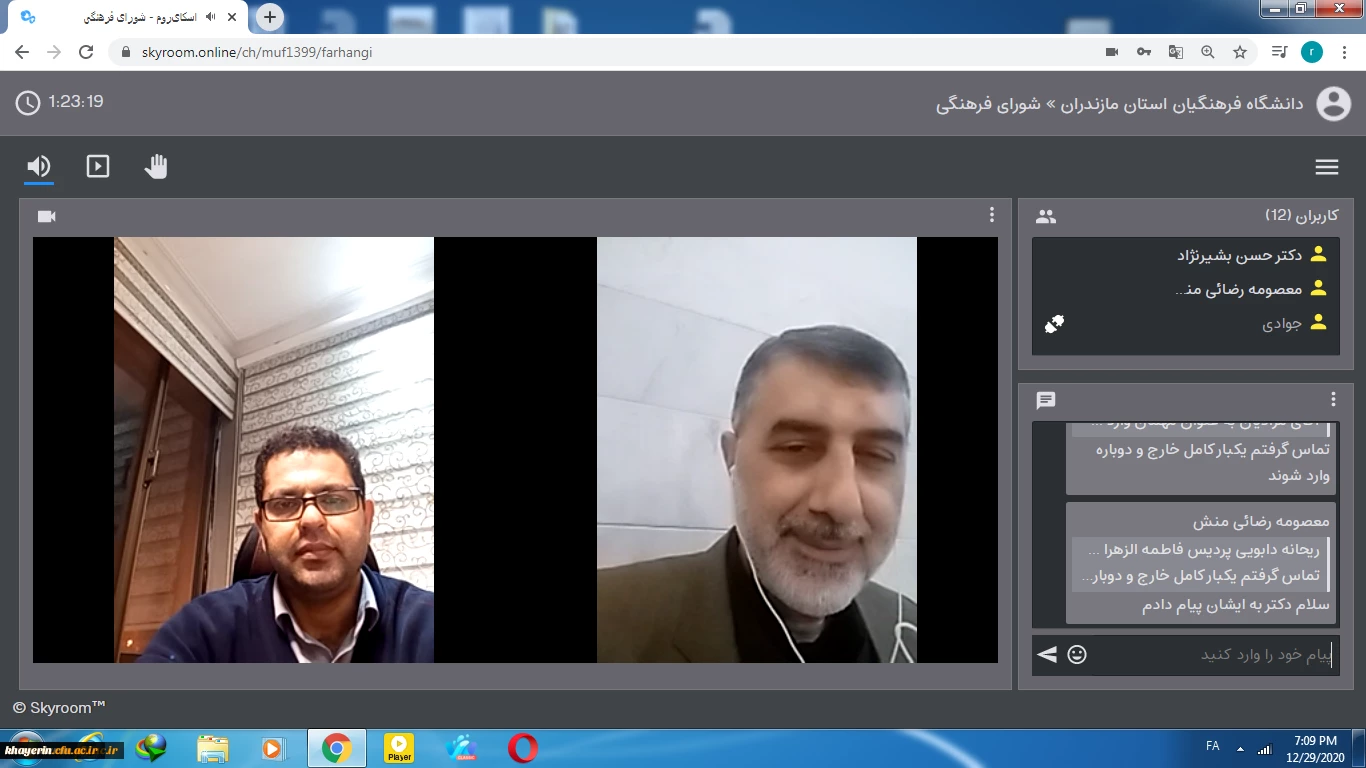The height and width of the screenshot is (768, 1366).
Task: Bookmark this page with star icon
Action: pyautogui.click(x=1240, y=52)
